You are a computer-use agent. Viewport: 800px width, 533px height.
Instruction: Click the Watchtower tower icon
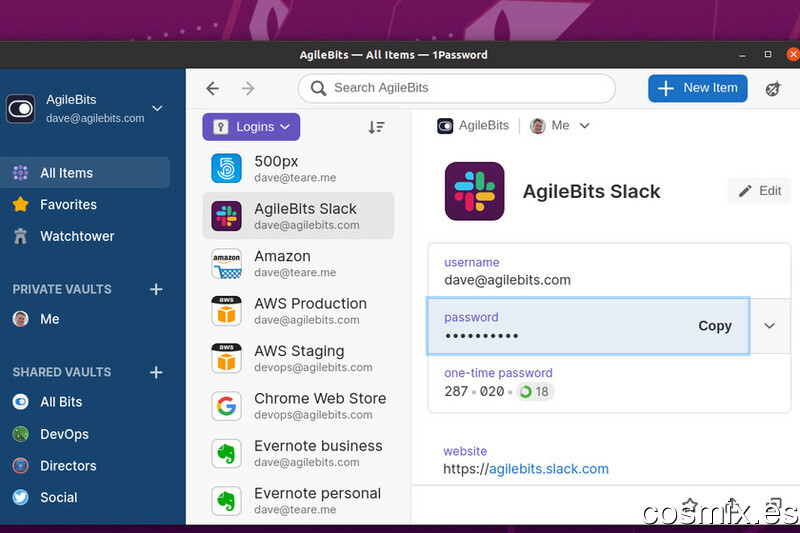click(x=20, y=236)
